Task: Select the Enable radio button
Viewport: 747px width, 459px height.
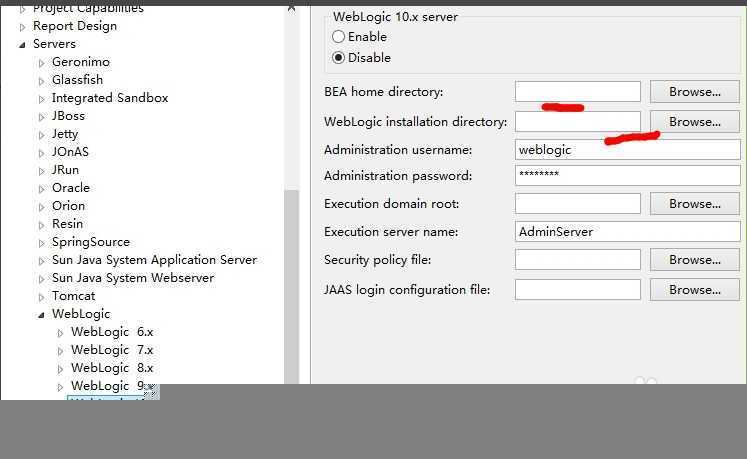Action: click(338, 37)
